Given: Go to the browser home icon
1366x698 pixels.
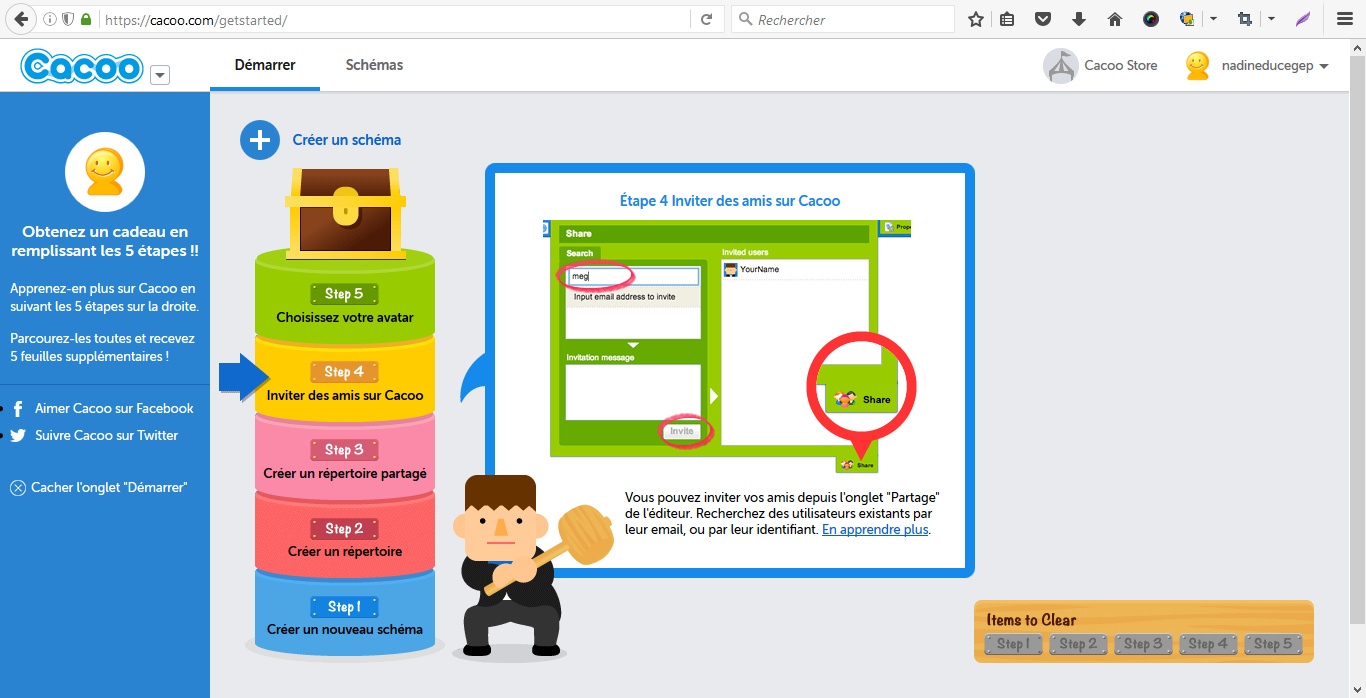Looking at the screenshot, I should click(1115, 19).
